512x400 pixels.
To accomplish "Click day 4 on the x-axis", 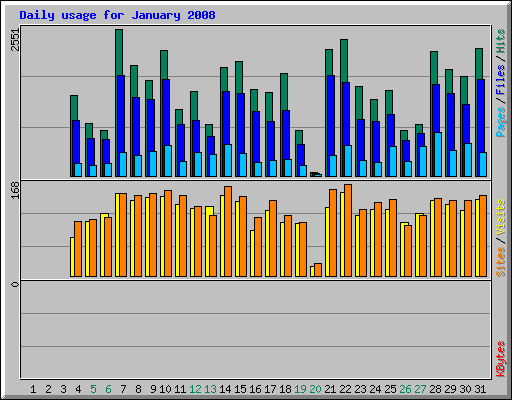I will click(78, 389).
